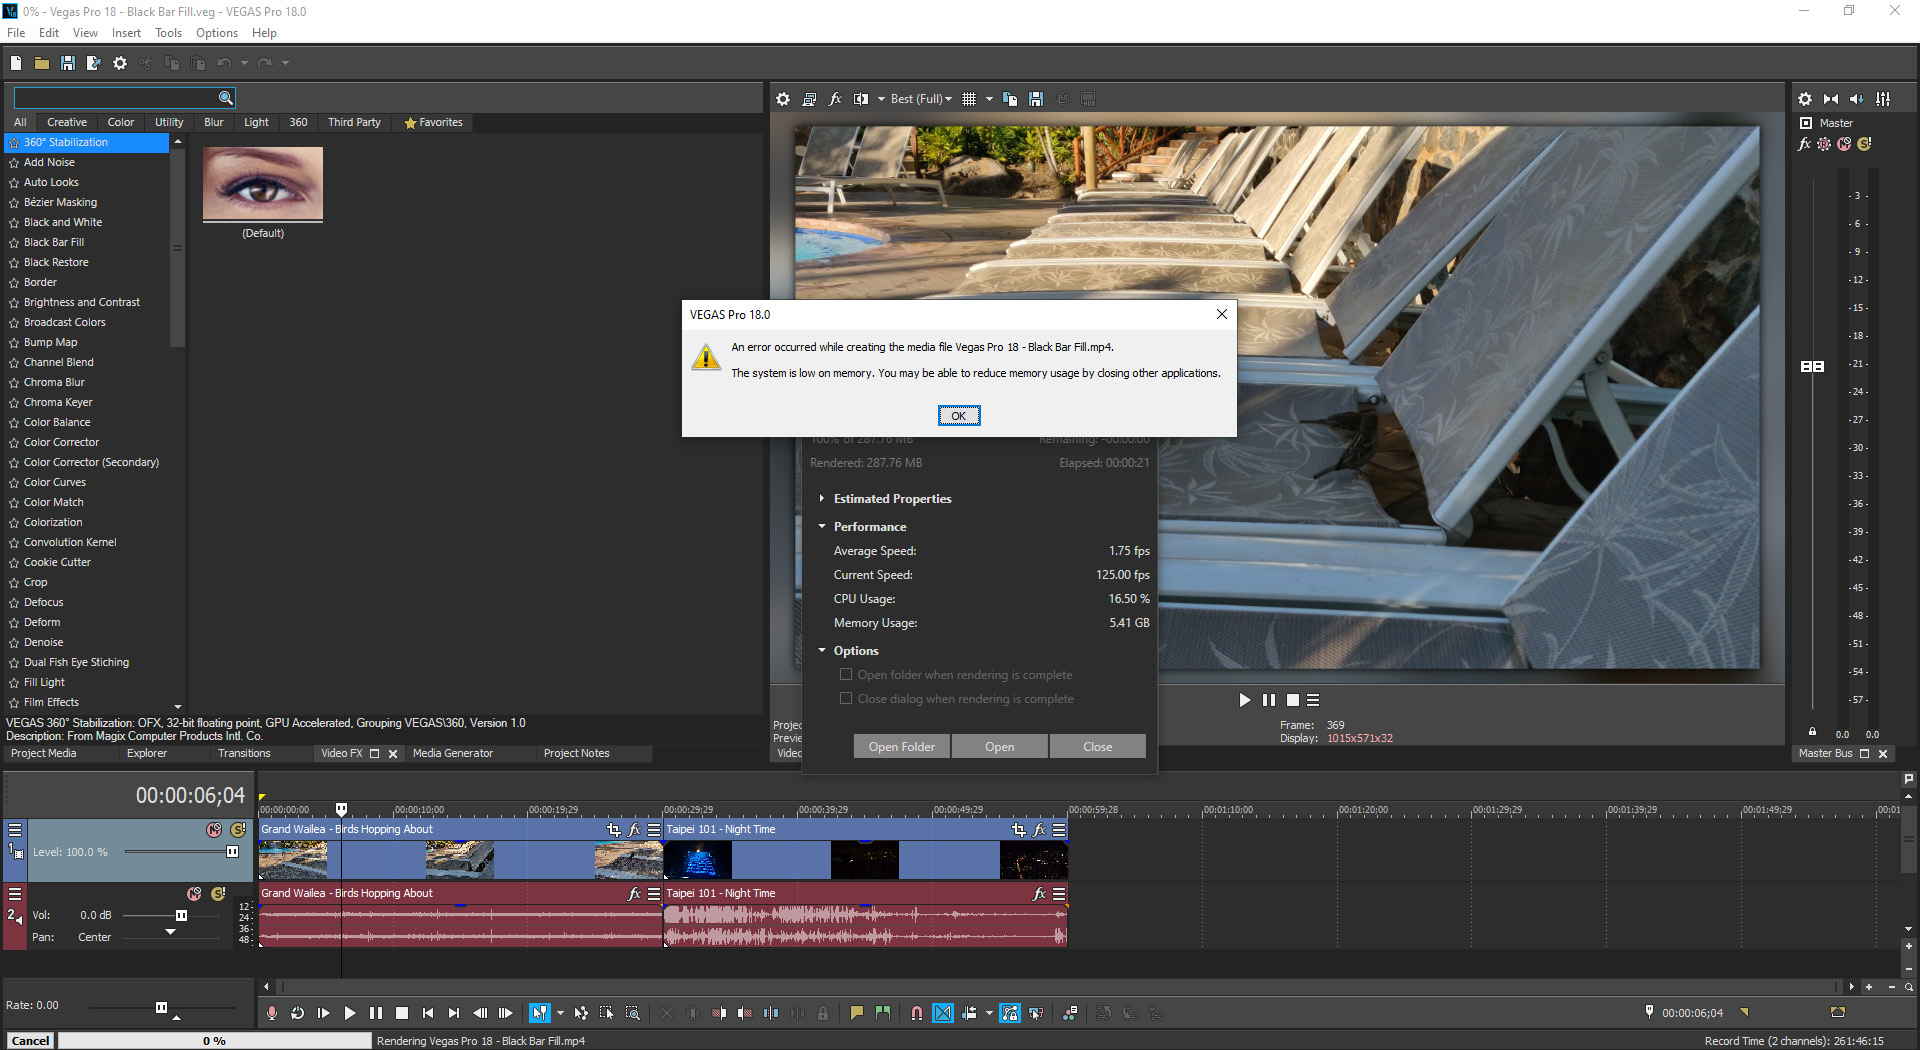Toggle Enable Snapping magnet icon
The image size is (1920, 1050).
(x=917, y=1013)
